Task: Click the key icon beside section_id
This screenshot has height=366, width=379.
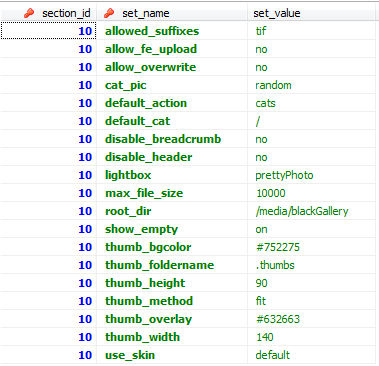Action: [29, 13]
